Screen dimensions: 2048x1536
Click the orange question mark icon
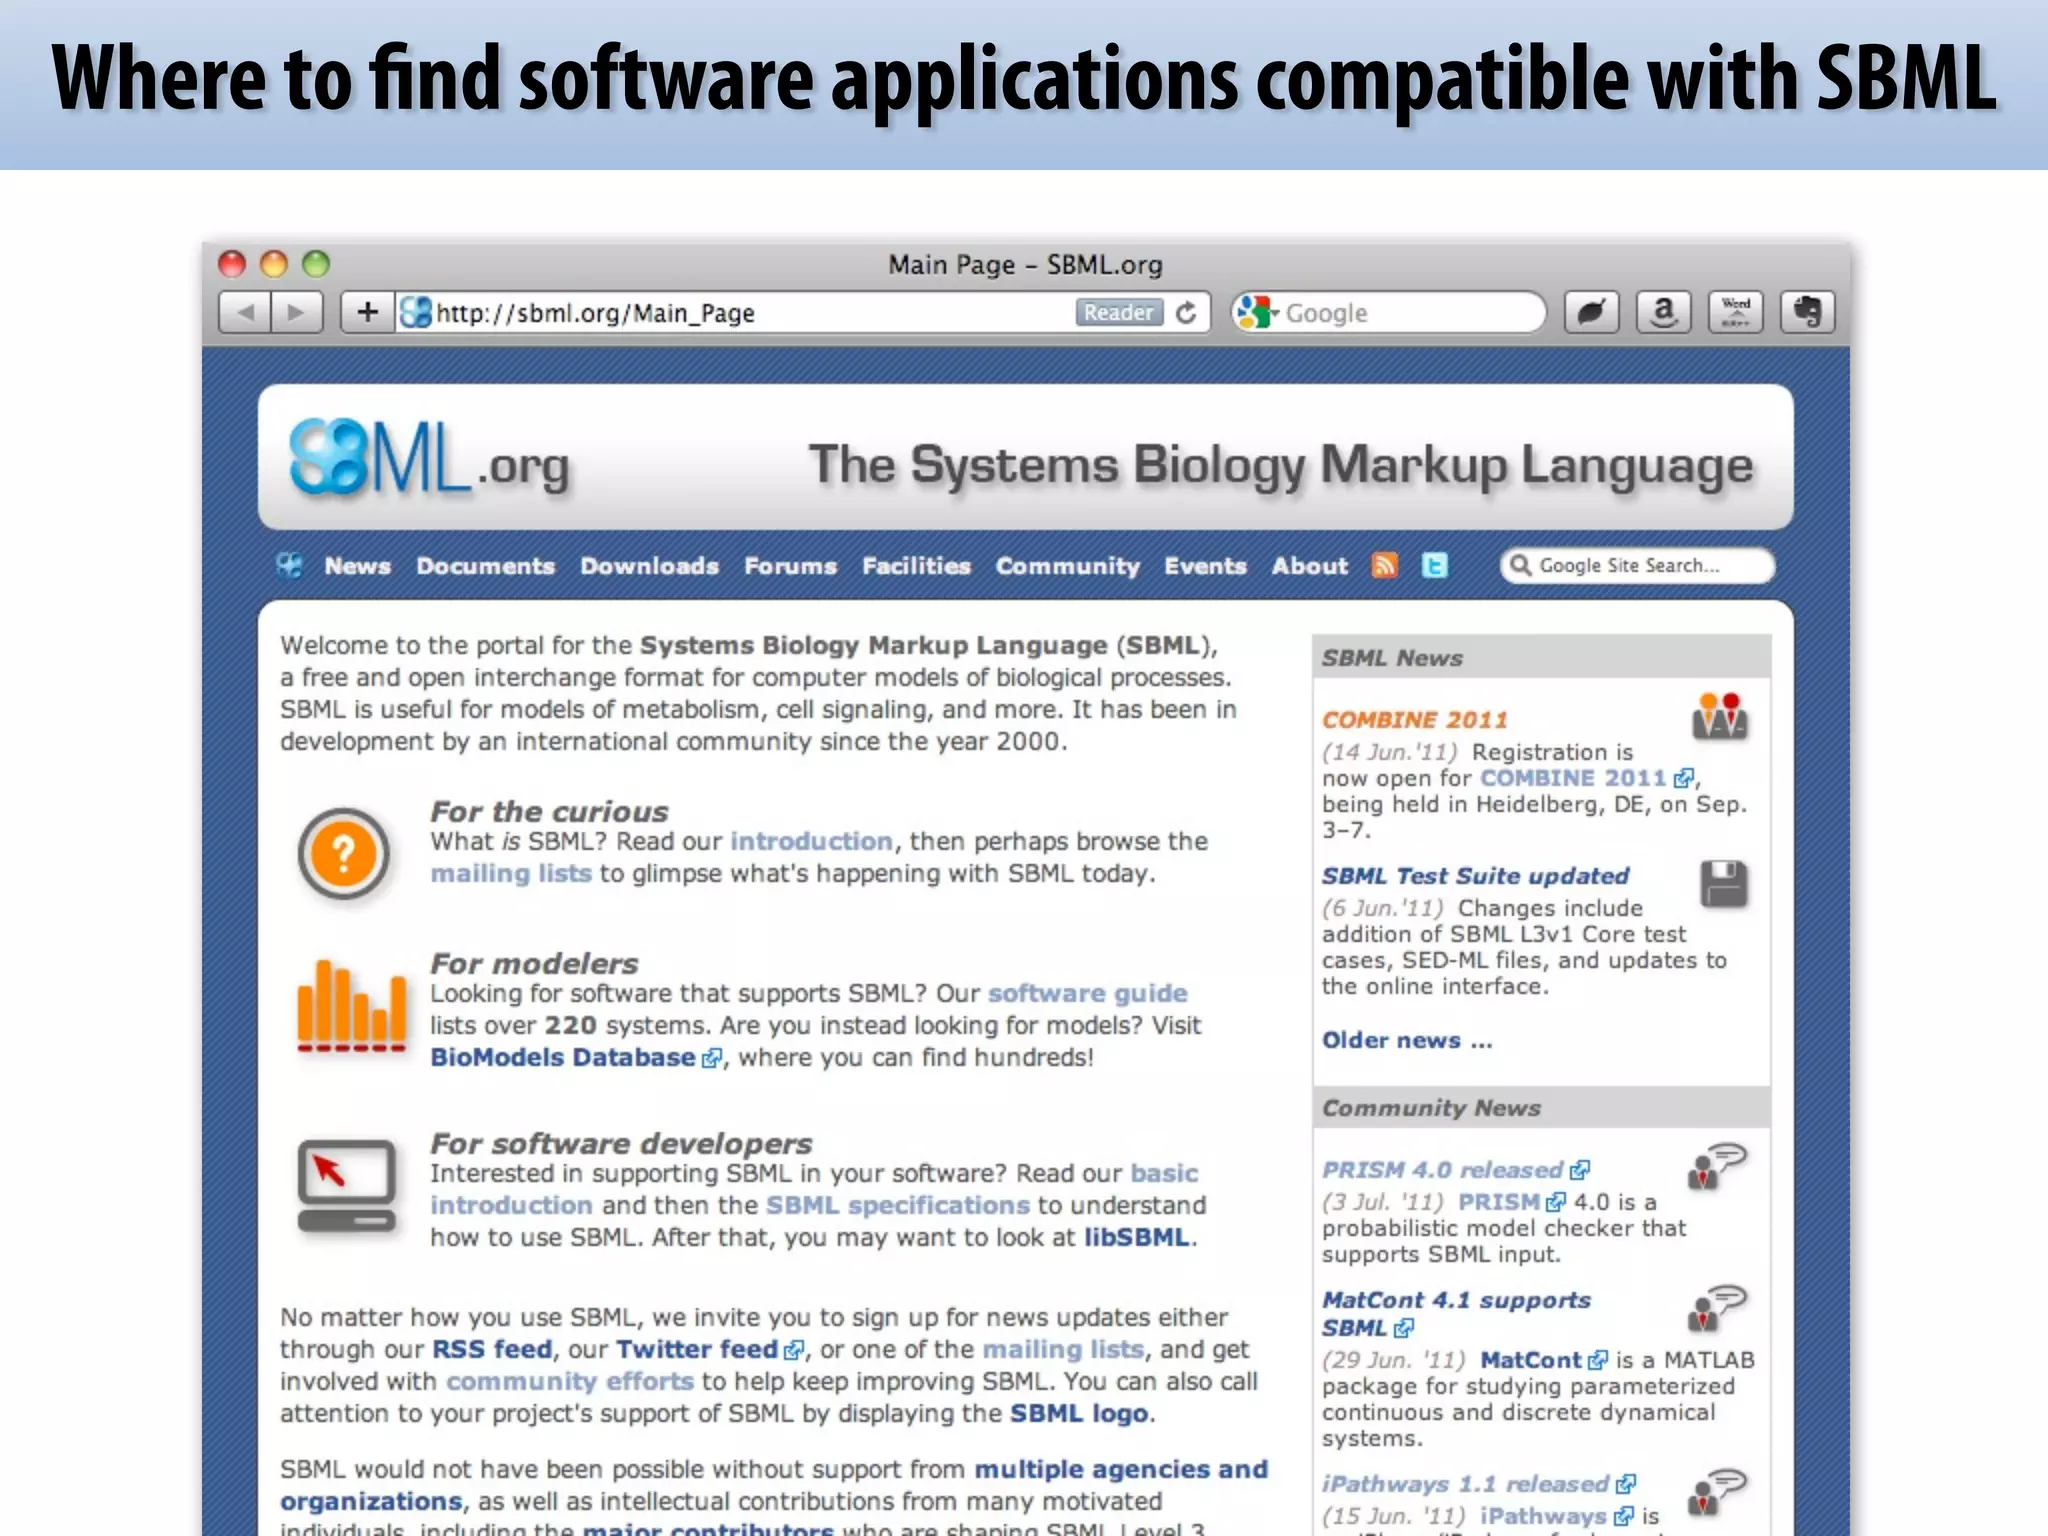click(343, 854)
